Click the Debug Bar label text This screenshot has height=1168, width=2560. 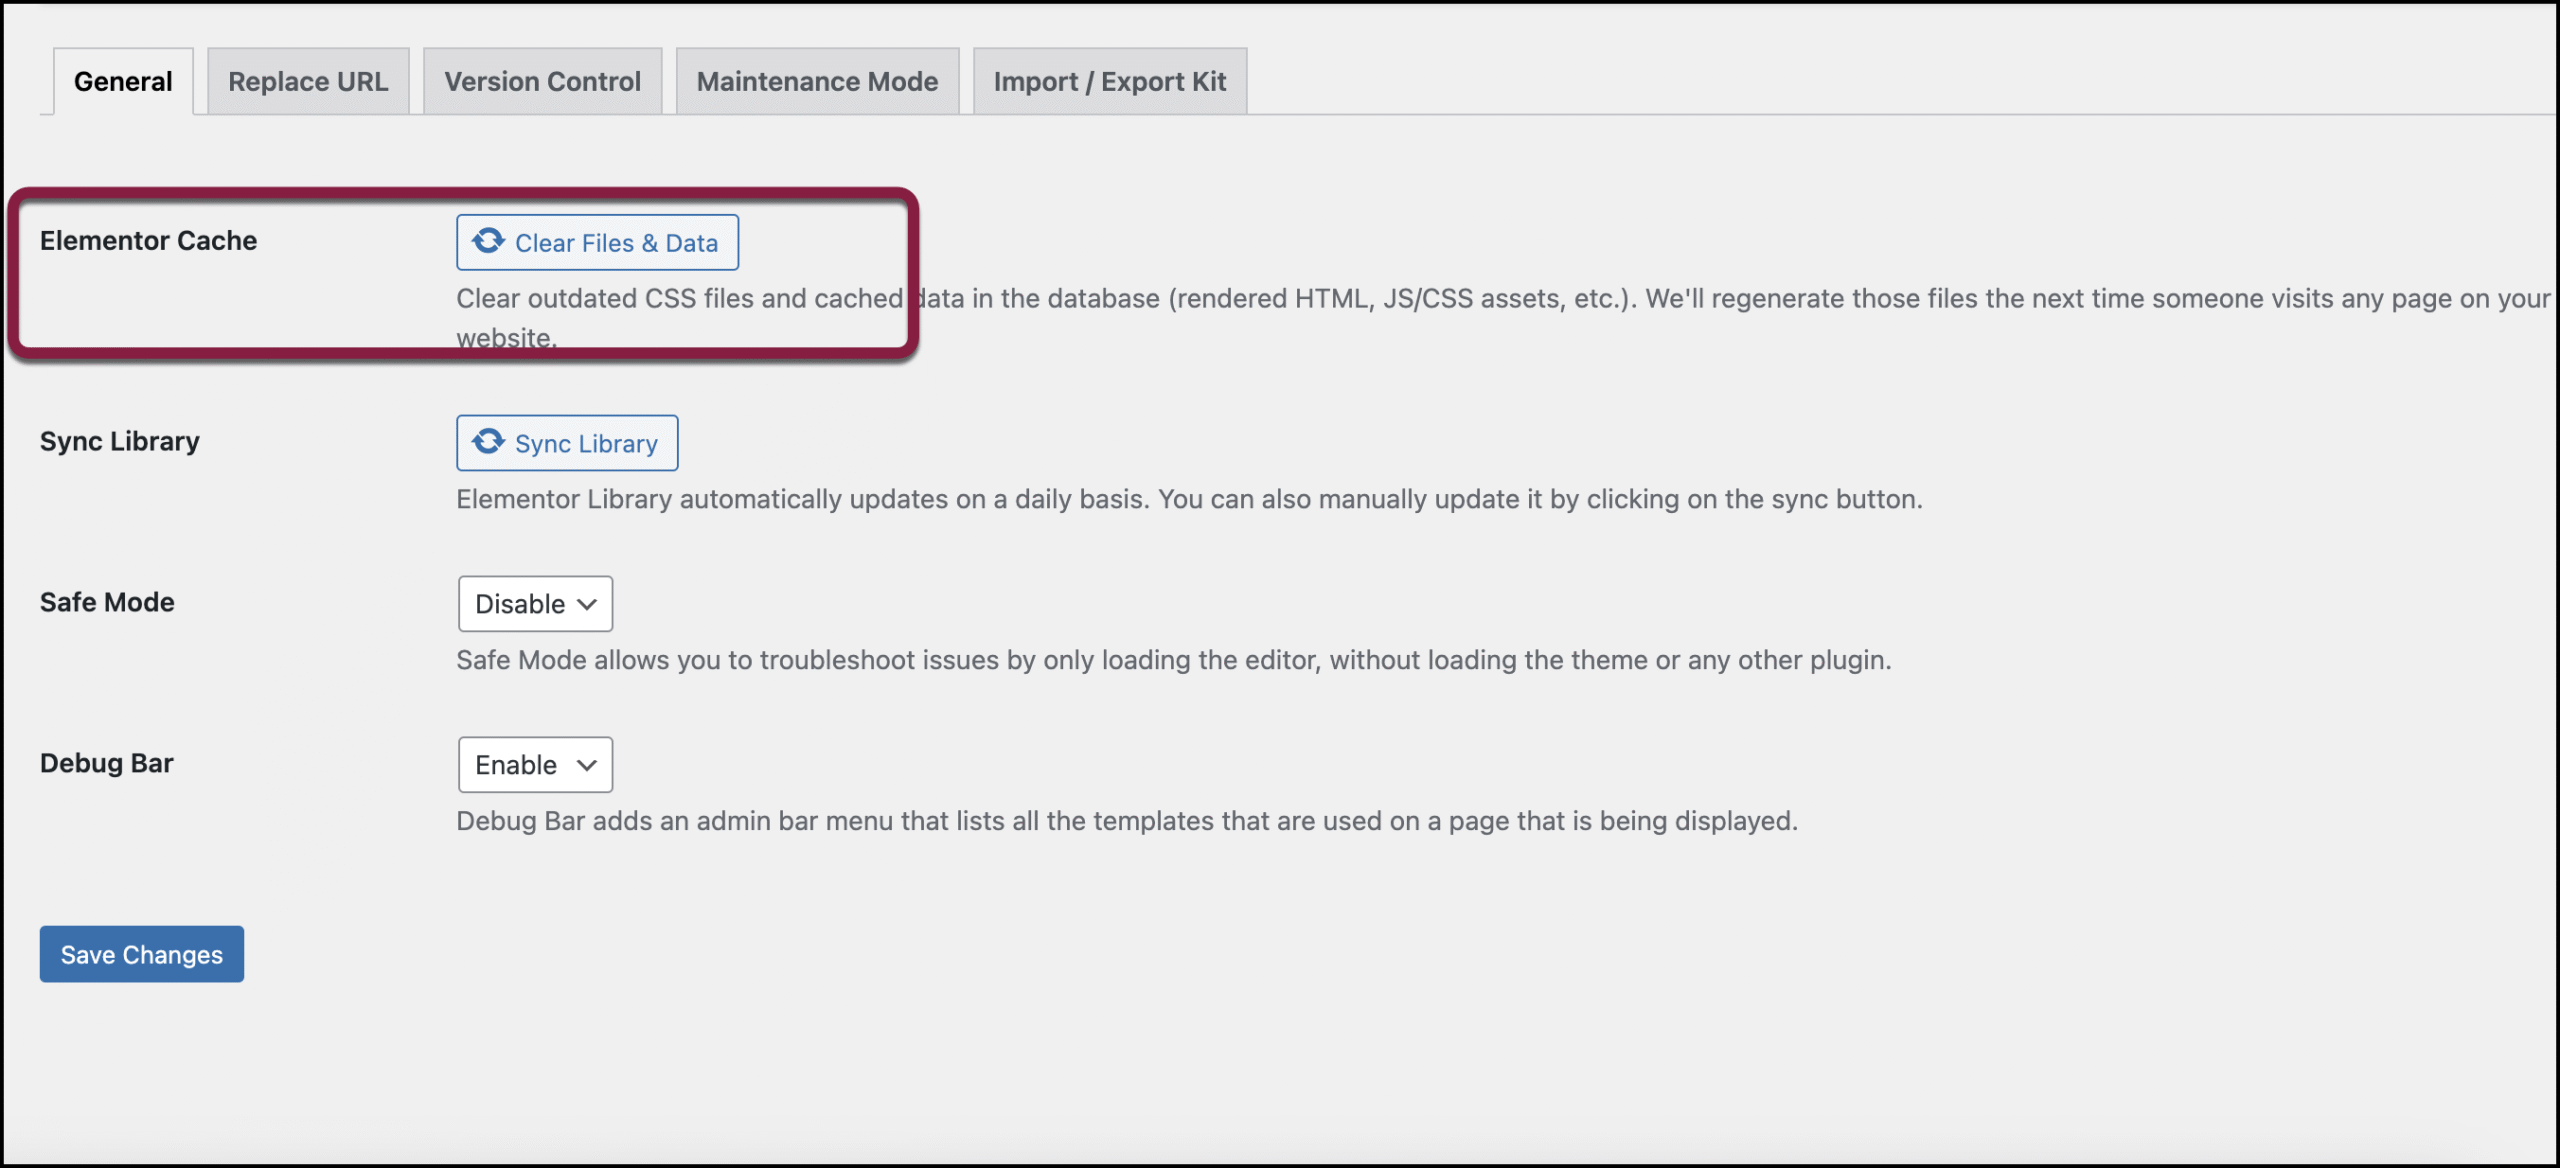[107, 763]
